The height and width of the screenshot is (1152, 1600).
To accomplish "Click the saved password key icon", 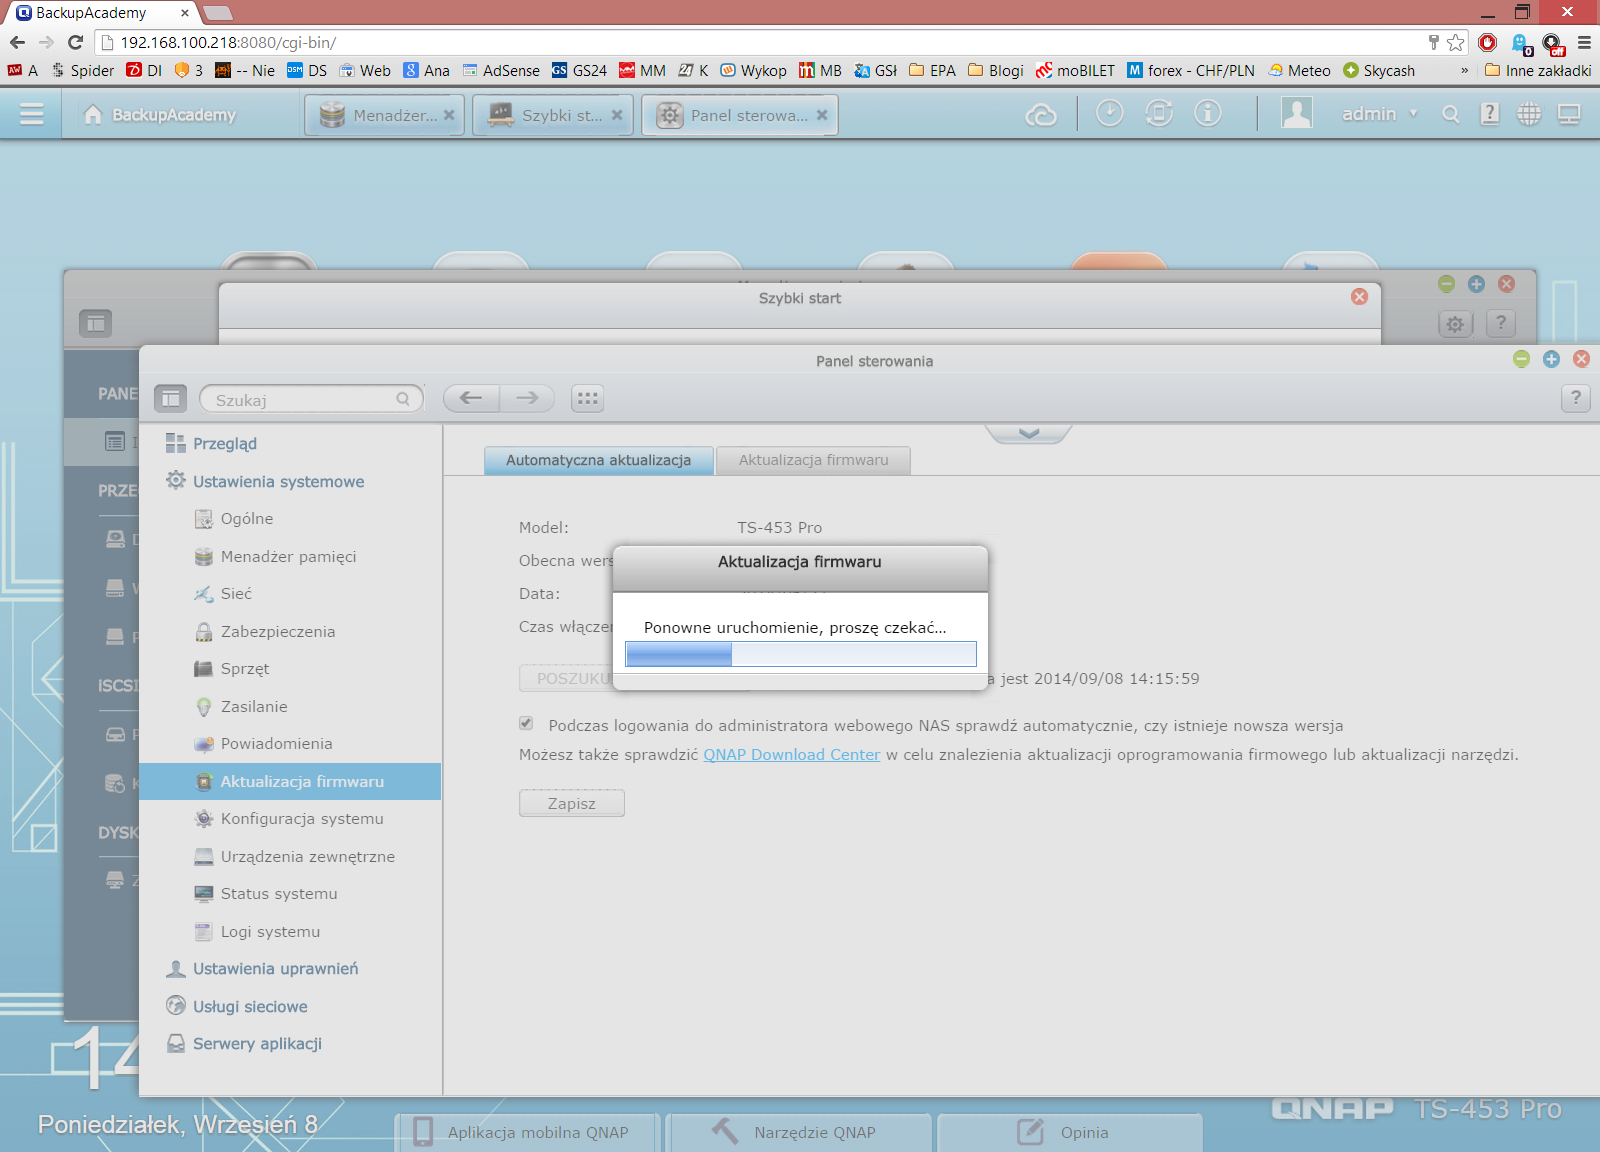I will coord(1433,42).
